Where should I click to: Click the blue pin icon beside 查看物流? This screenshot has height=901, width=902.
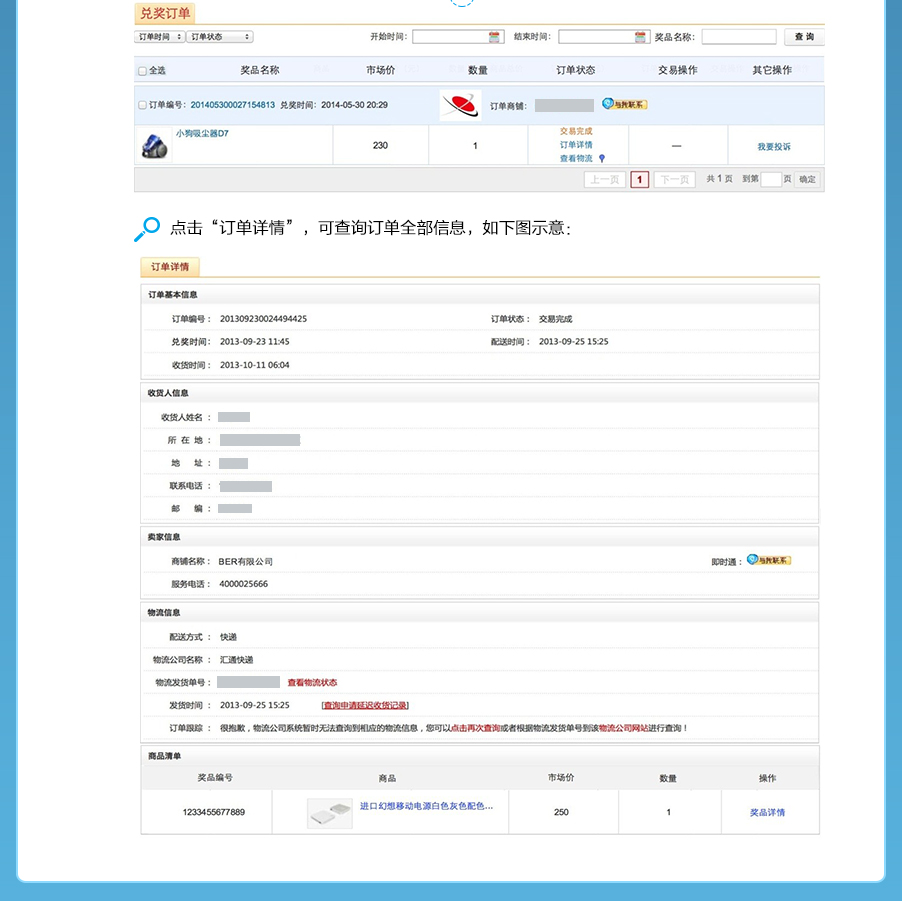tap(602, 158)
